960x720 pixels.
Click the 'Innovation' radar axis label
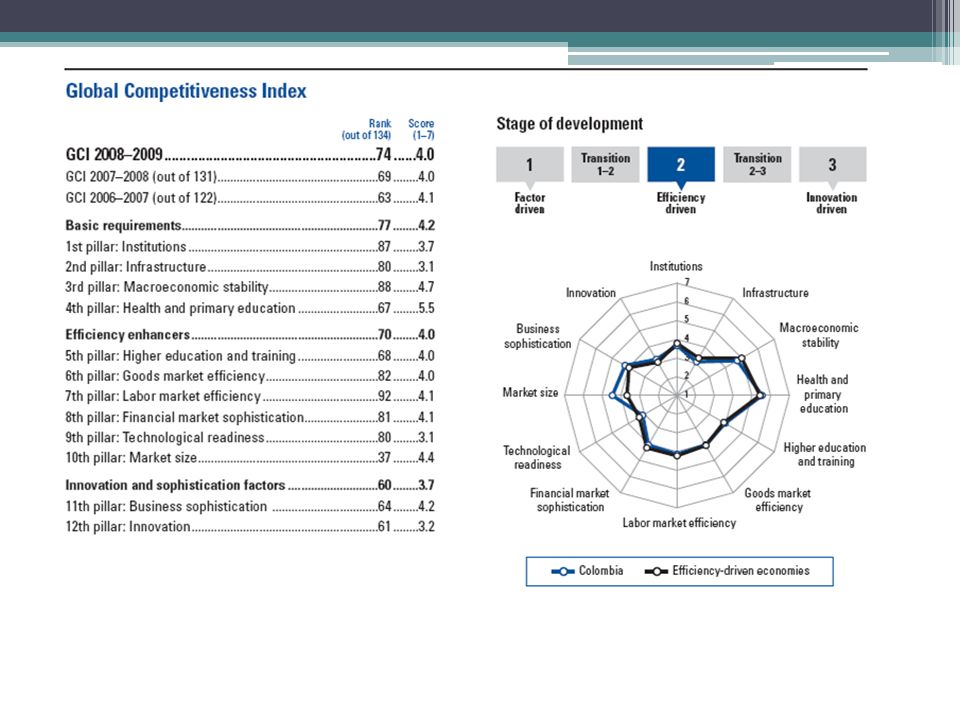tap(591, 293)
